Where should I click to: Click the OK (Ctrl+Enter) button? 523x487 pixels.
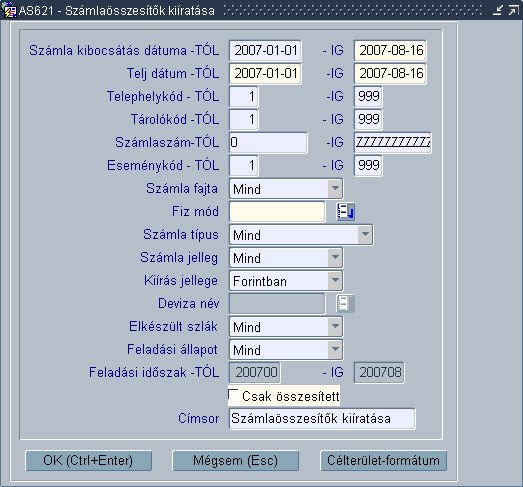tap(88, 461)
